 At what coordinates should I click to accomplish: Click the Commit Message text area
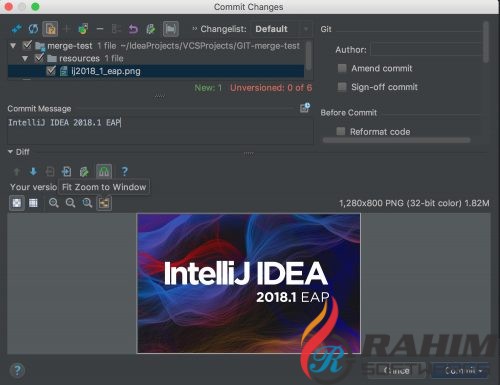[x=160, y=130]
